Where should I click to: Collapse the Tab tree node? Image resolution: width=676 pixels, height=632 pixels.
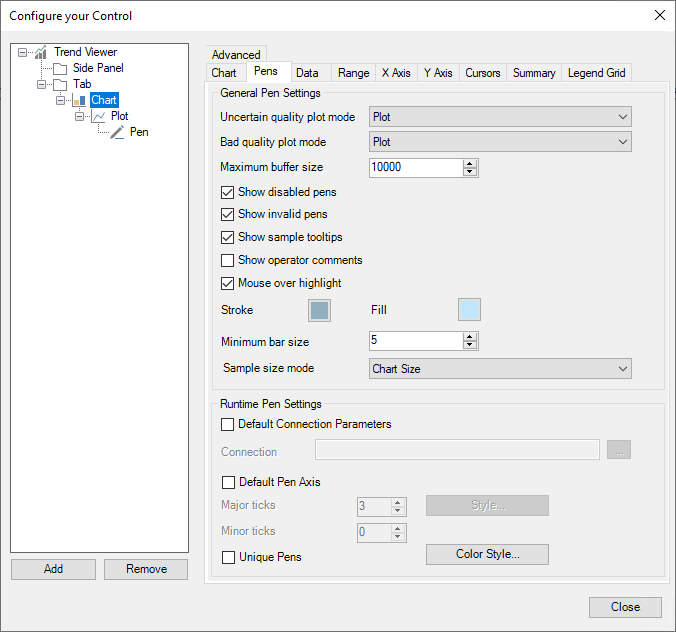point(41,84)
